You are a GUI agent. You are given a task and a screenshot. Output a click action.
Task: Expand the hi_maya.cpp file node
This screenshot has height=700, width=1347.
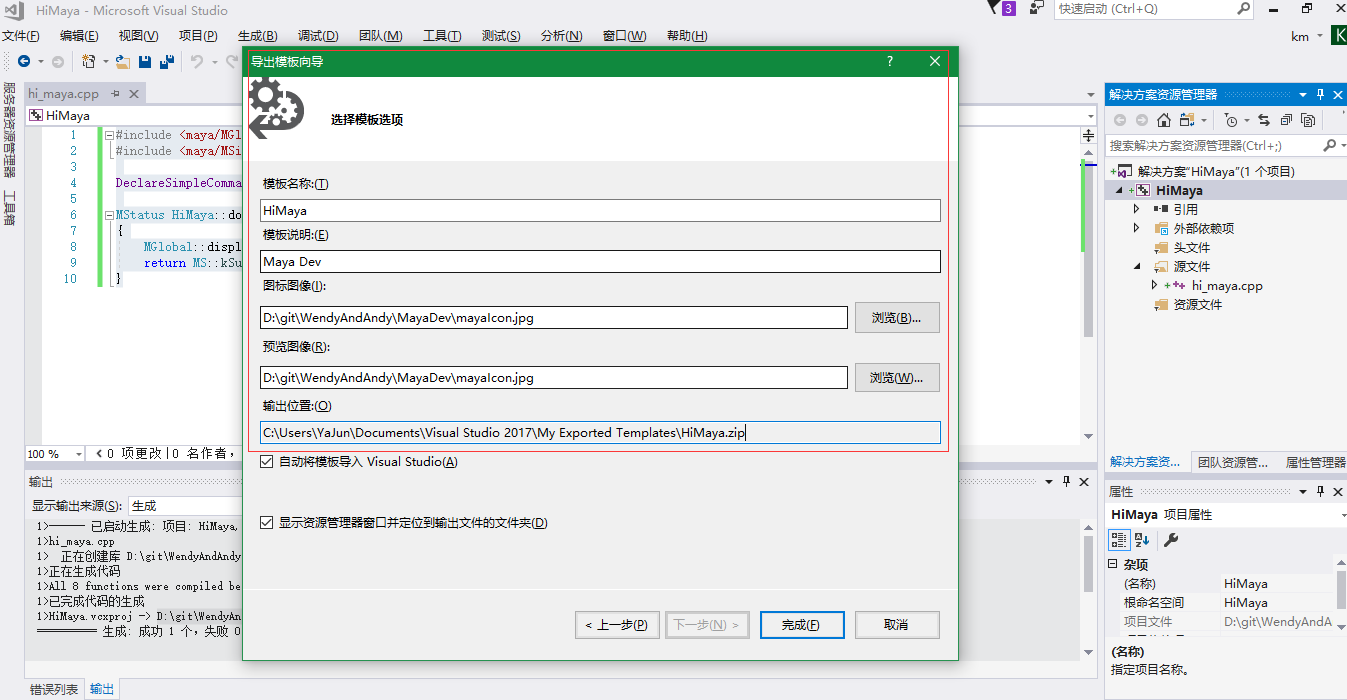tap(1155, 285)
